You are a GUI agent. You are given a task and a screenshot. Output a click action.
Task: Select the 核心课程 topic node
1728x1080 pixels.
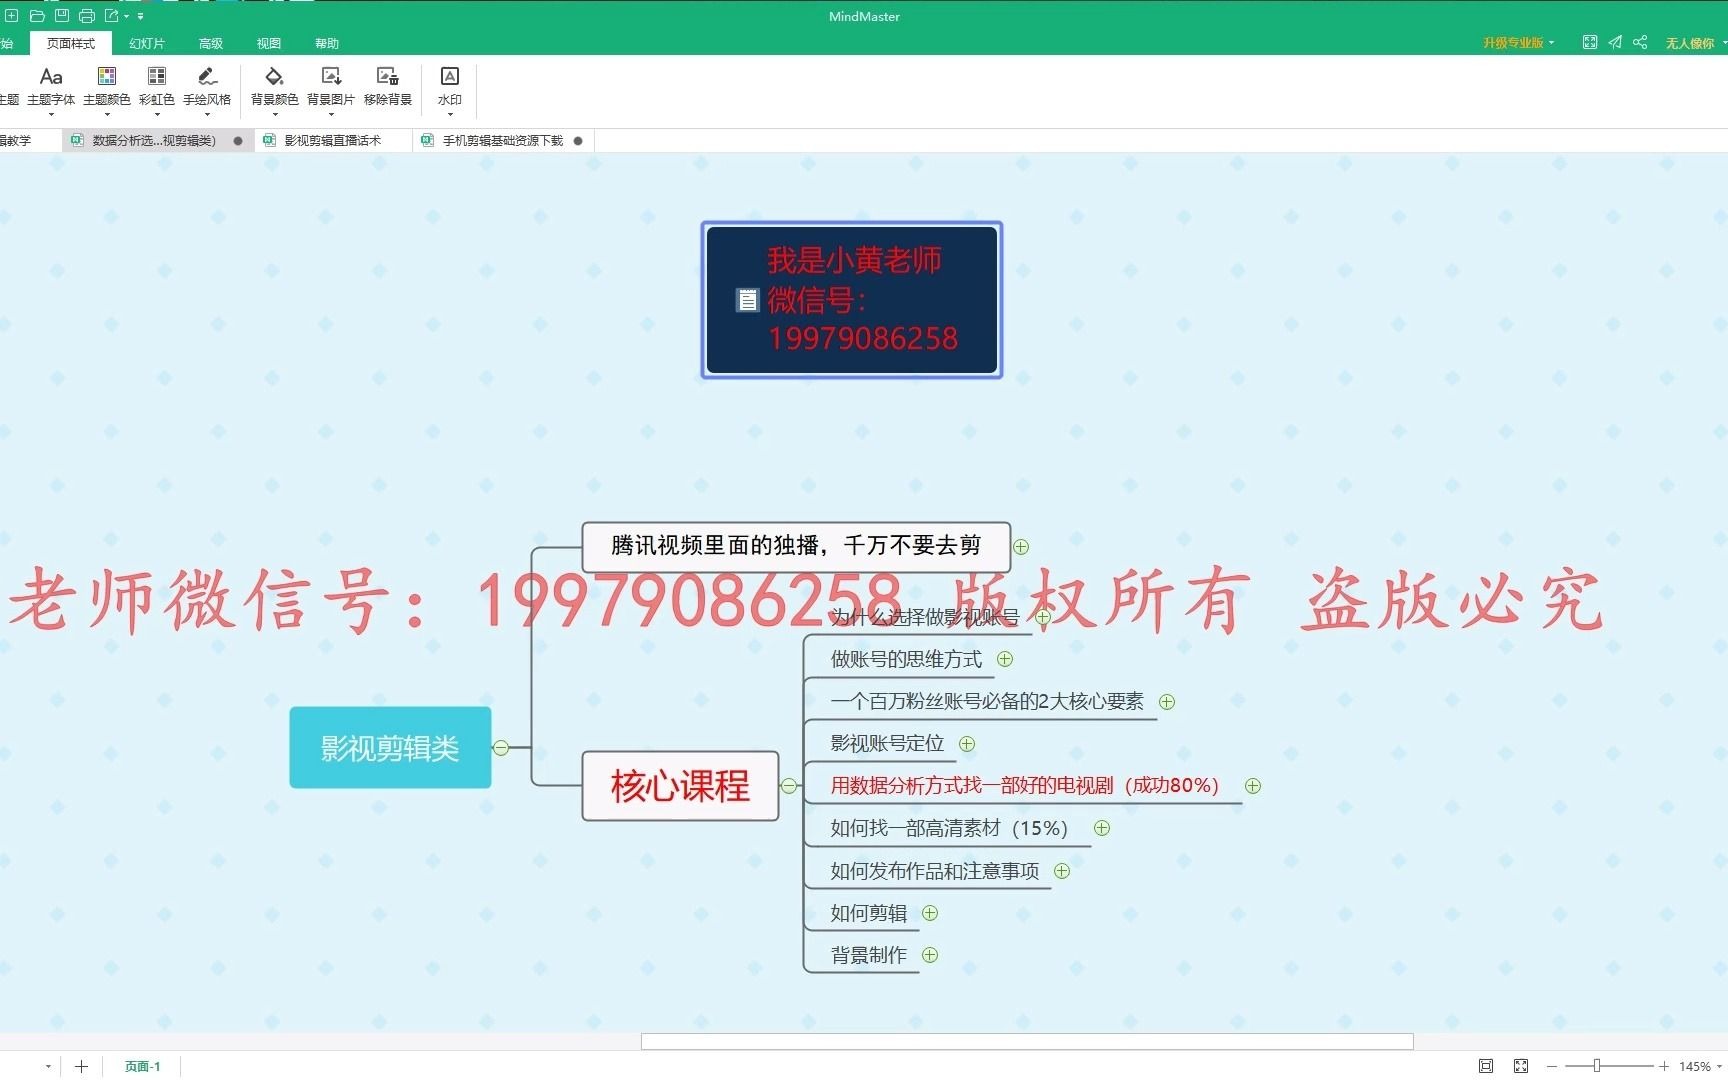[680, 786]
